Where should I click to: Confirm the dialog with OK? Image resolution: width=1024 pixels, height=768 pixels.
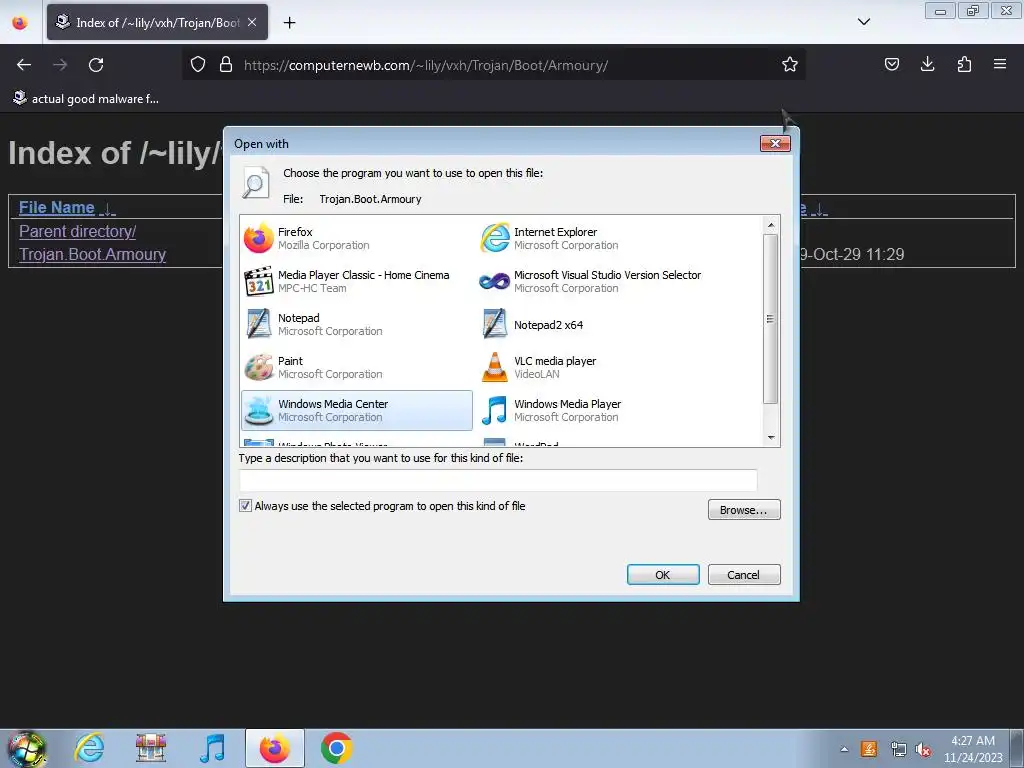click(x=663, y=575)
